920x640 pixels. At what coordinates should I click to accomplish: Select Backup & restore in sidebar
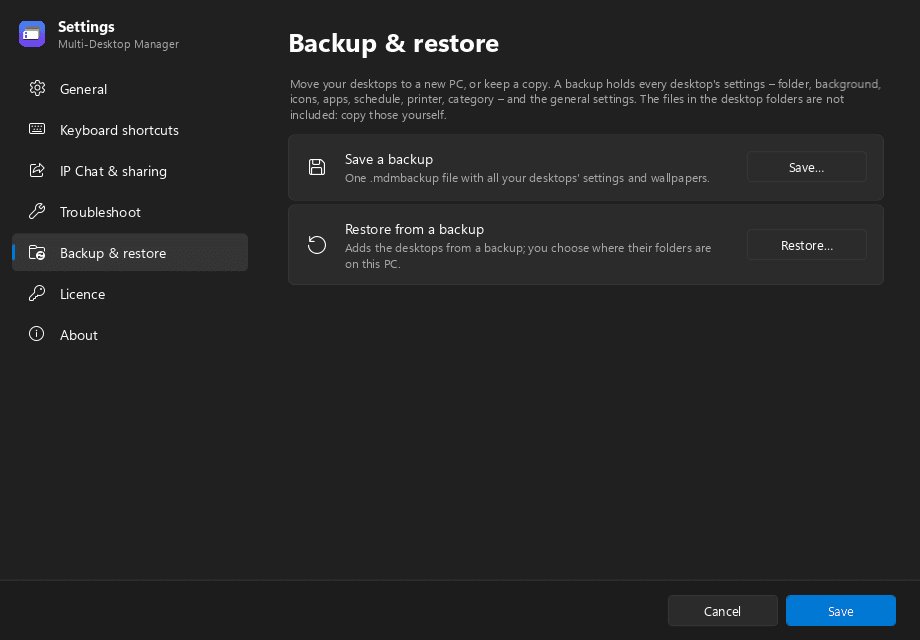click(130, 253)
